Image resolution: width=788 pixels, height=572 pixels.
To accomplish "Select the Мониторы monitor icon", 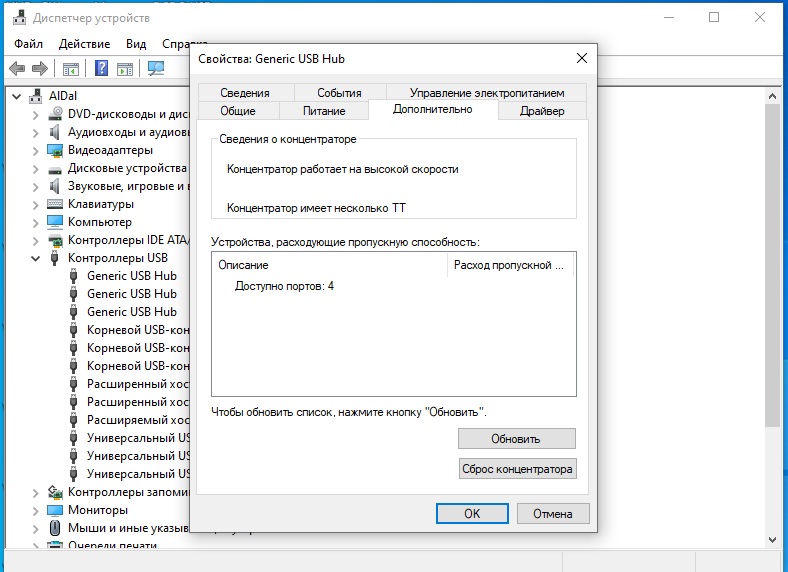I will coord(57,510).
